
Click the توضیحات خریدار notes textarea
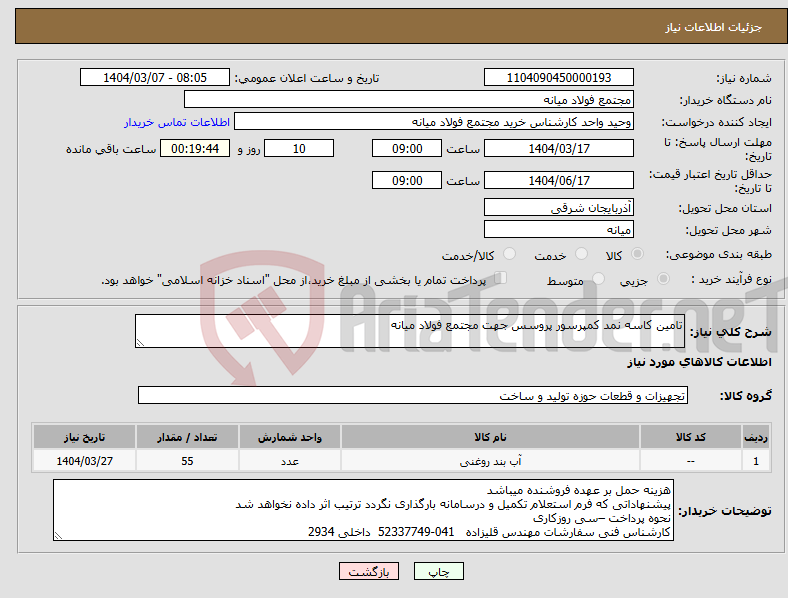363,510
